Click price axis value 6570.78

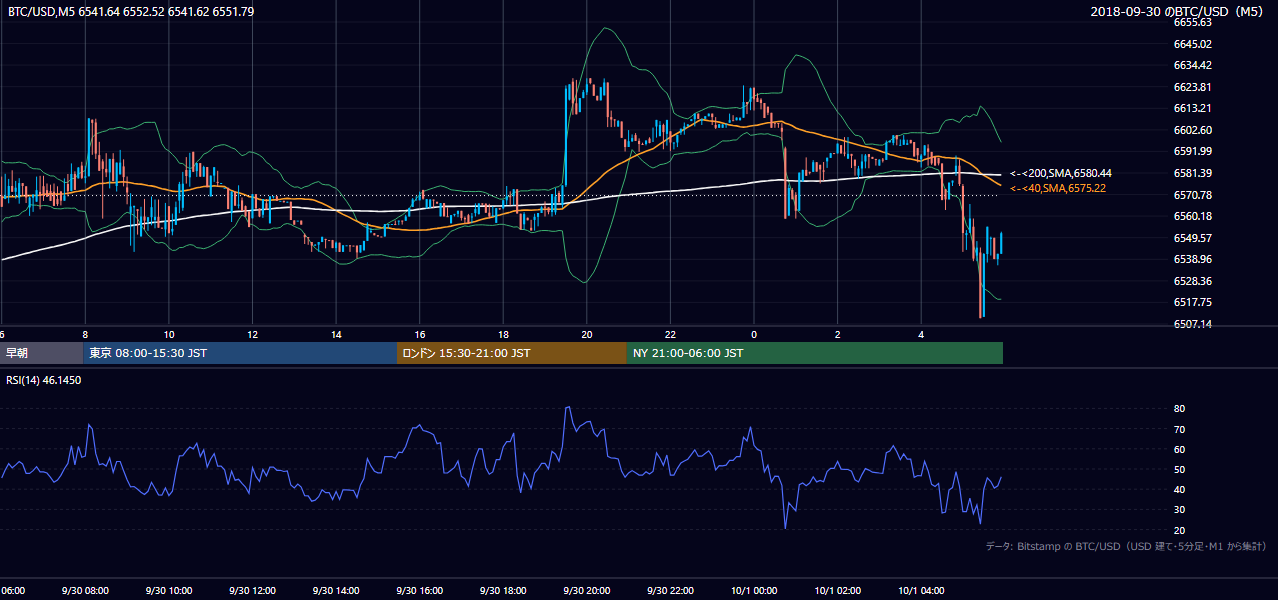1193,195
